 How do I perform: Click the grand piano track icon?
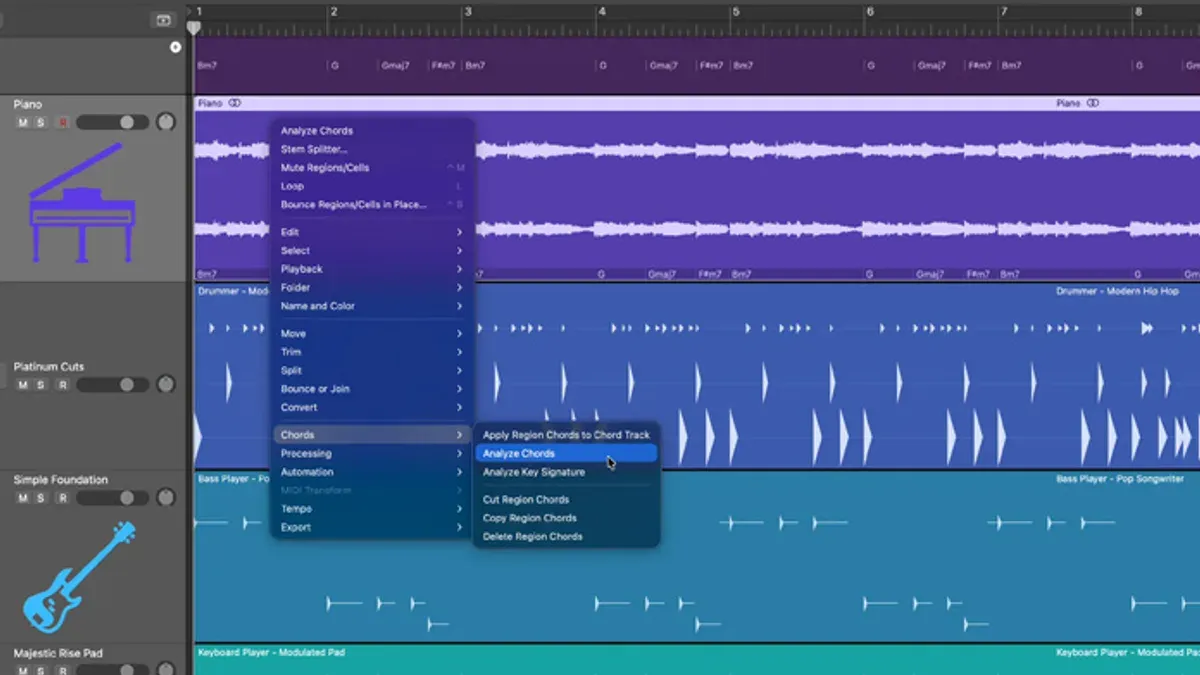82,203
